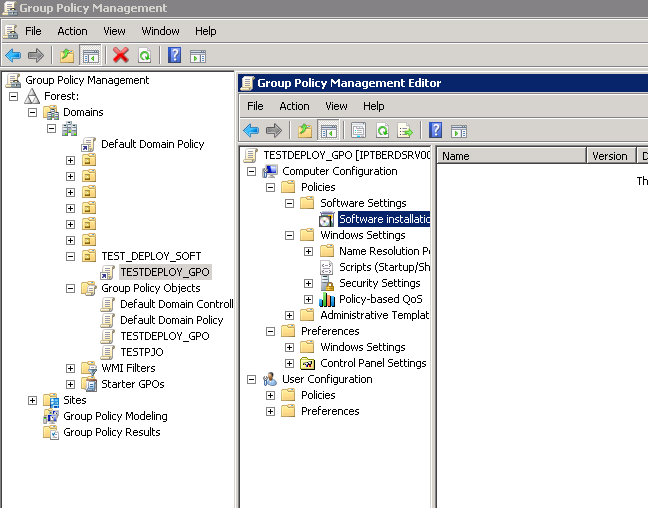
Task: Collapse TEST_DEPLOY_SOFT organizational unit
Action: (x=71, y=256)
